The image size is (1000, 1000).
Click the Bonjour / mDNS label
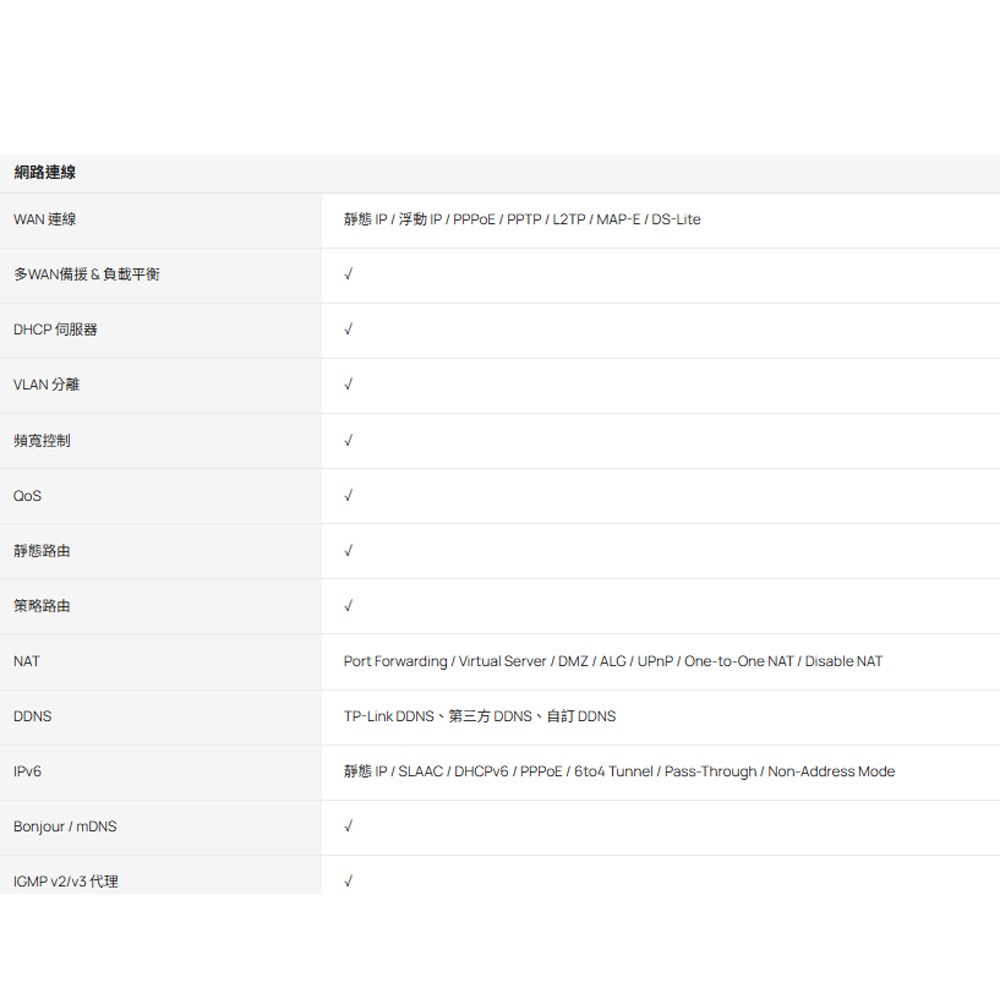pyautogui.click(x=65, y=827)
